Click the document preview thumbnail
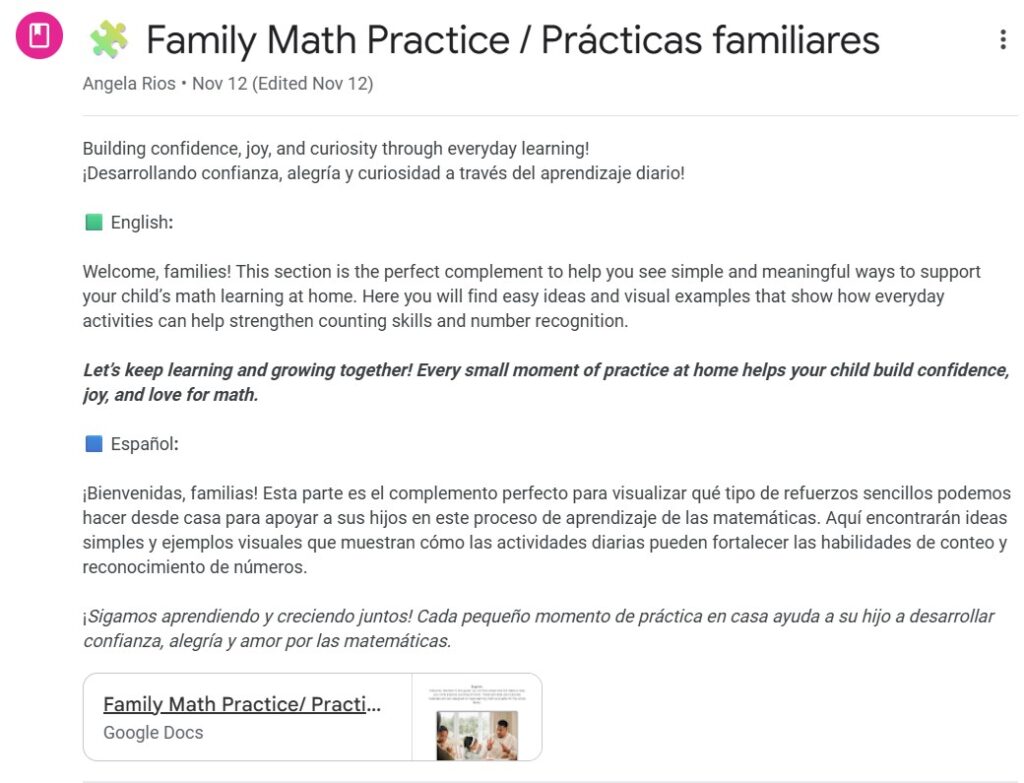The width and height of the screenshot is (1024, 783). coord(477,717)
